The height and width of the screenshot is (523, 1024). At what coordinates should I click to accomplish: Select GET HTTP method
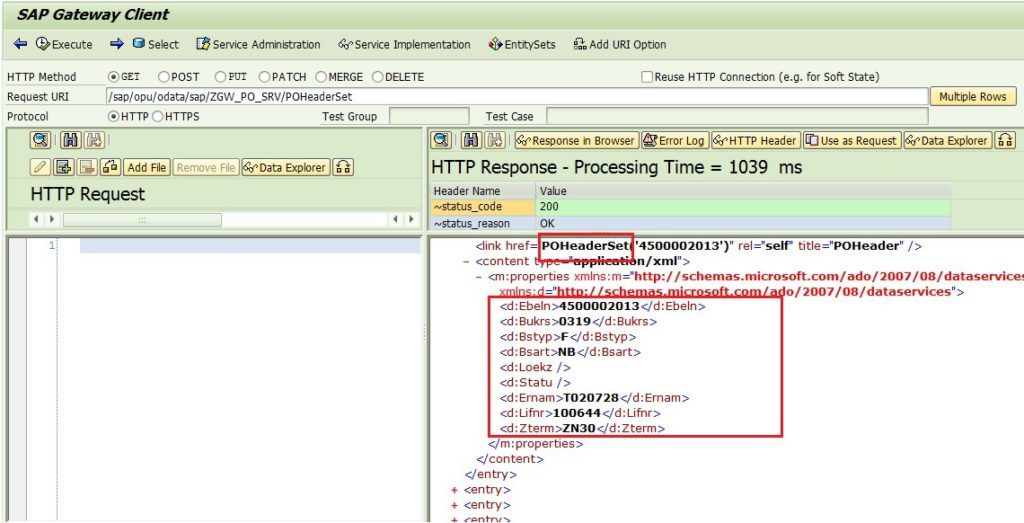point(114,77)
